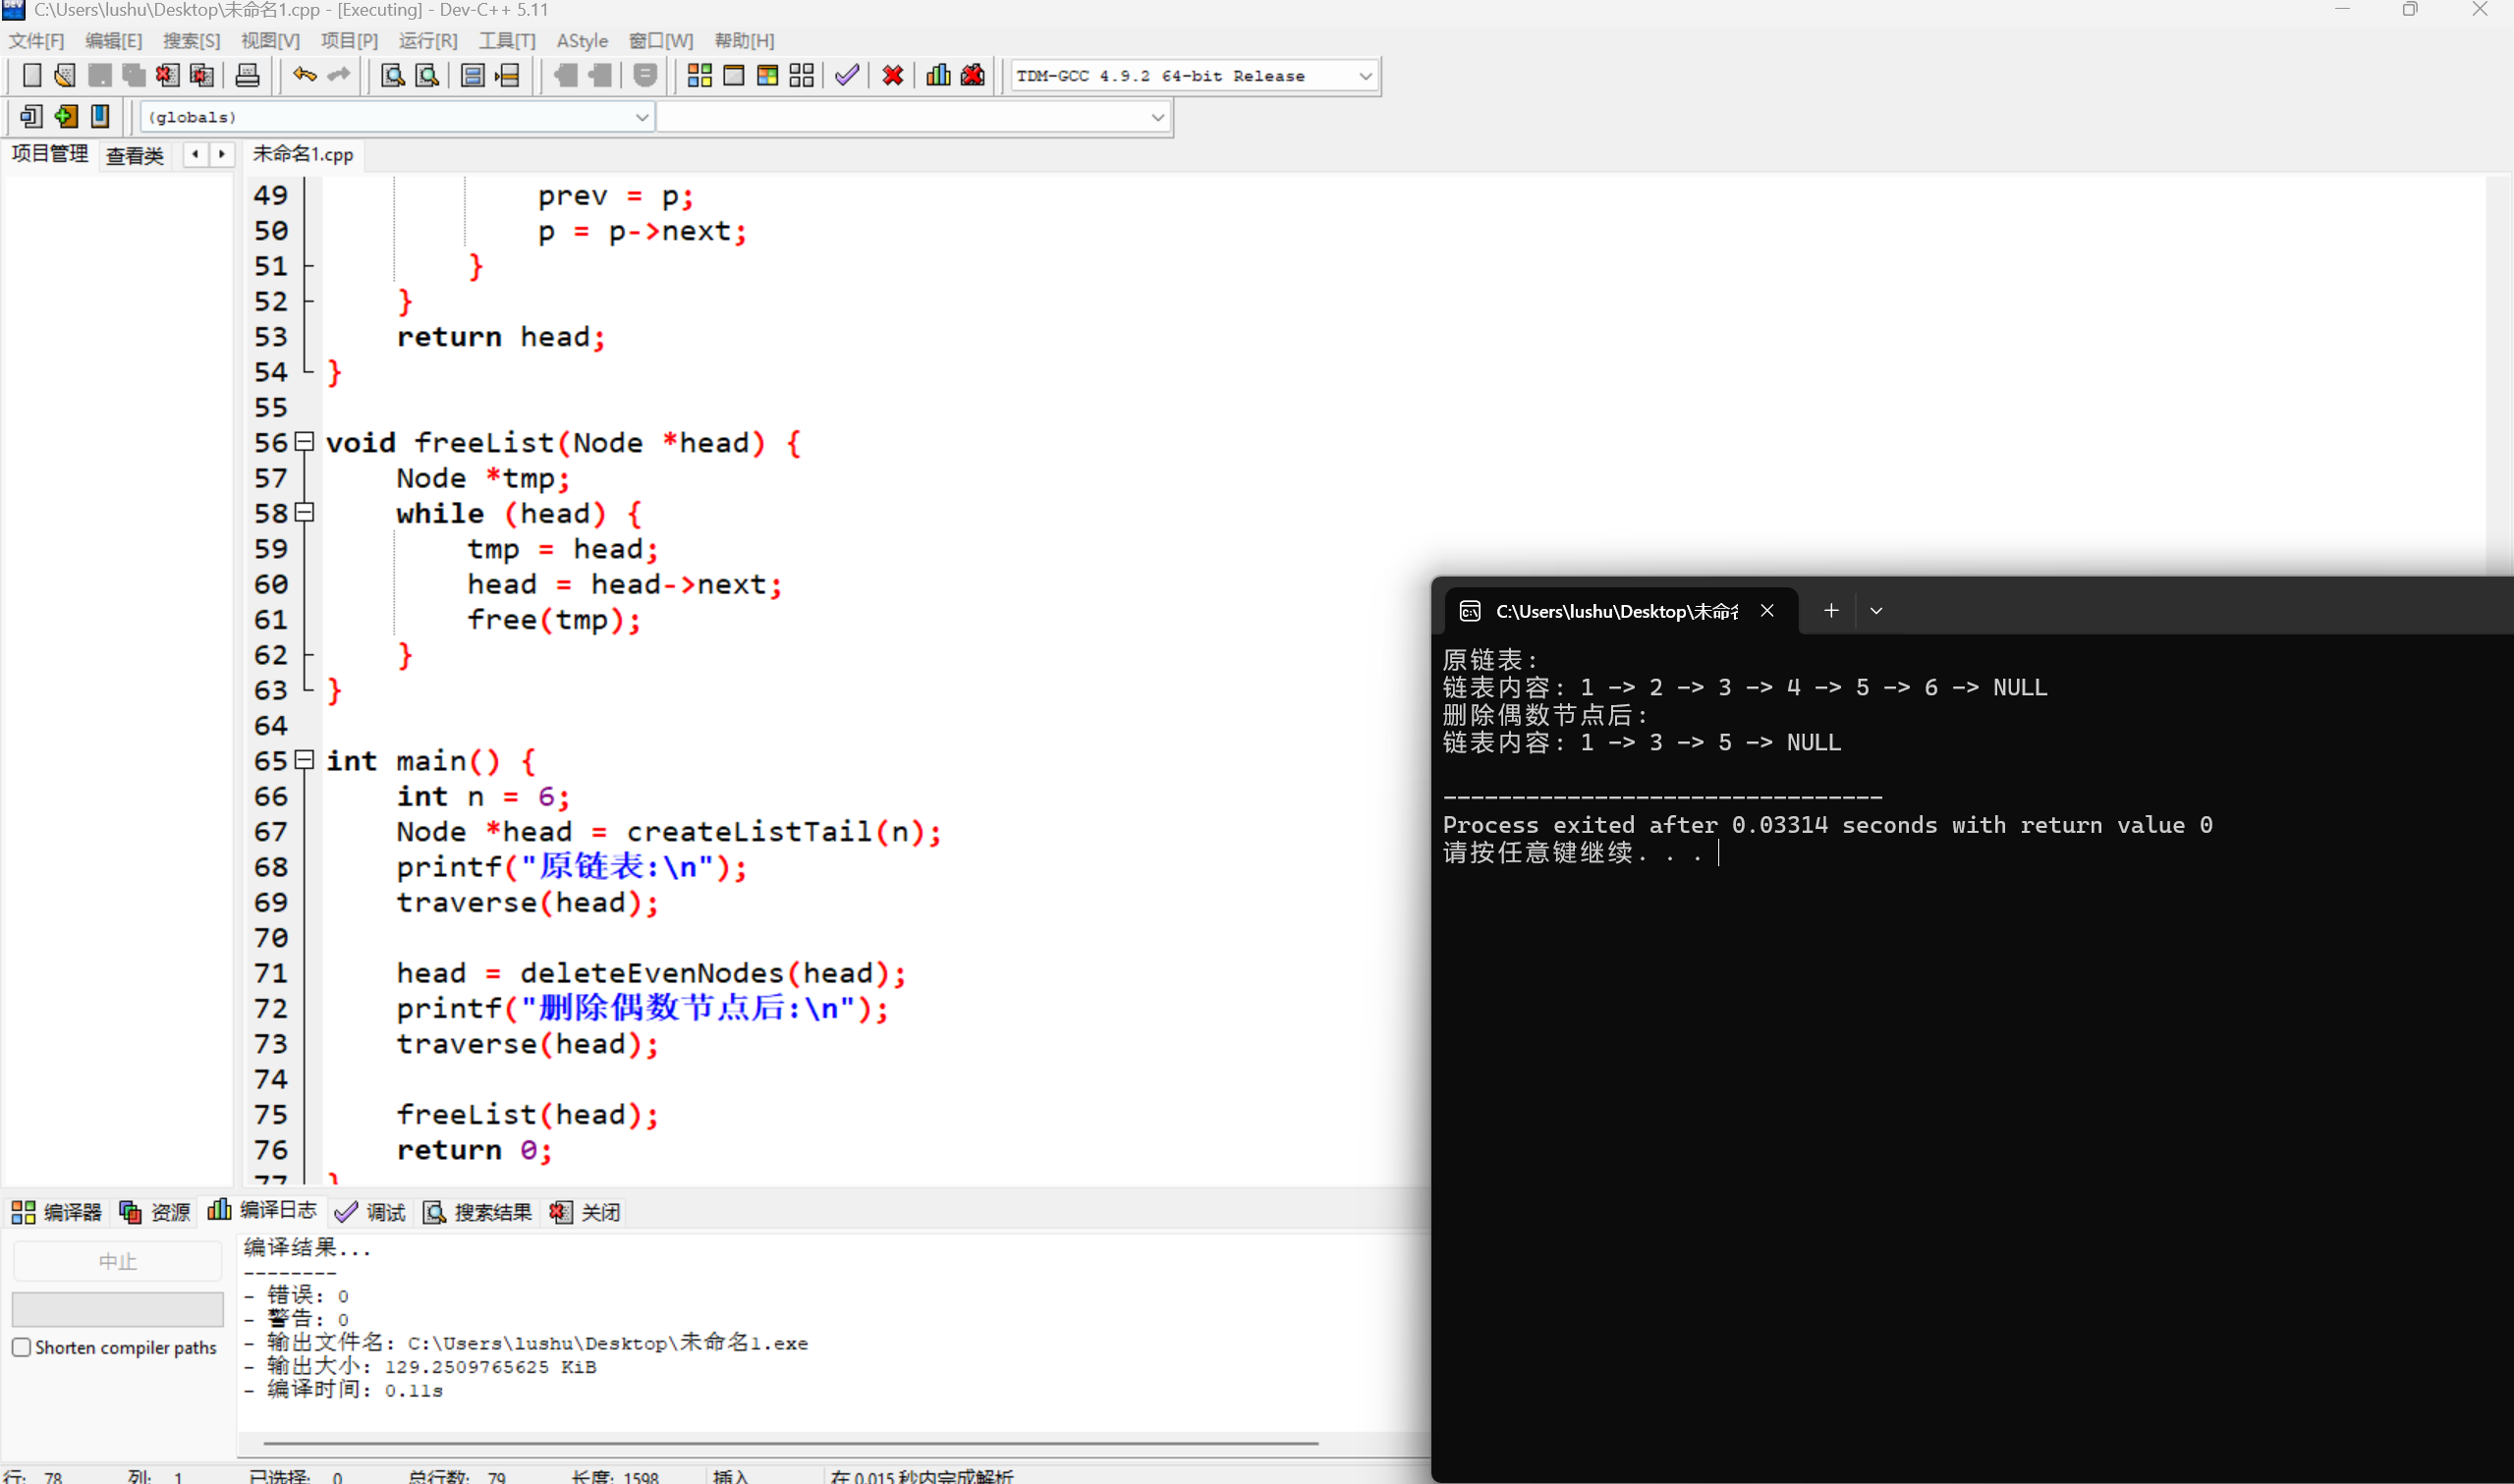The width and height of the screenshot is (2514, 1484).
Task: Collapse the freeList function fold marker
Action: tap(305, 441)
